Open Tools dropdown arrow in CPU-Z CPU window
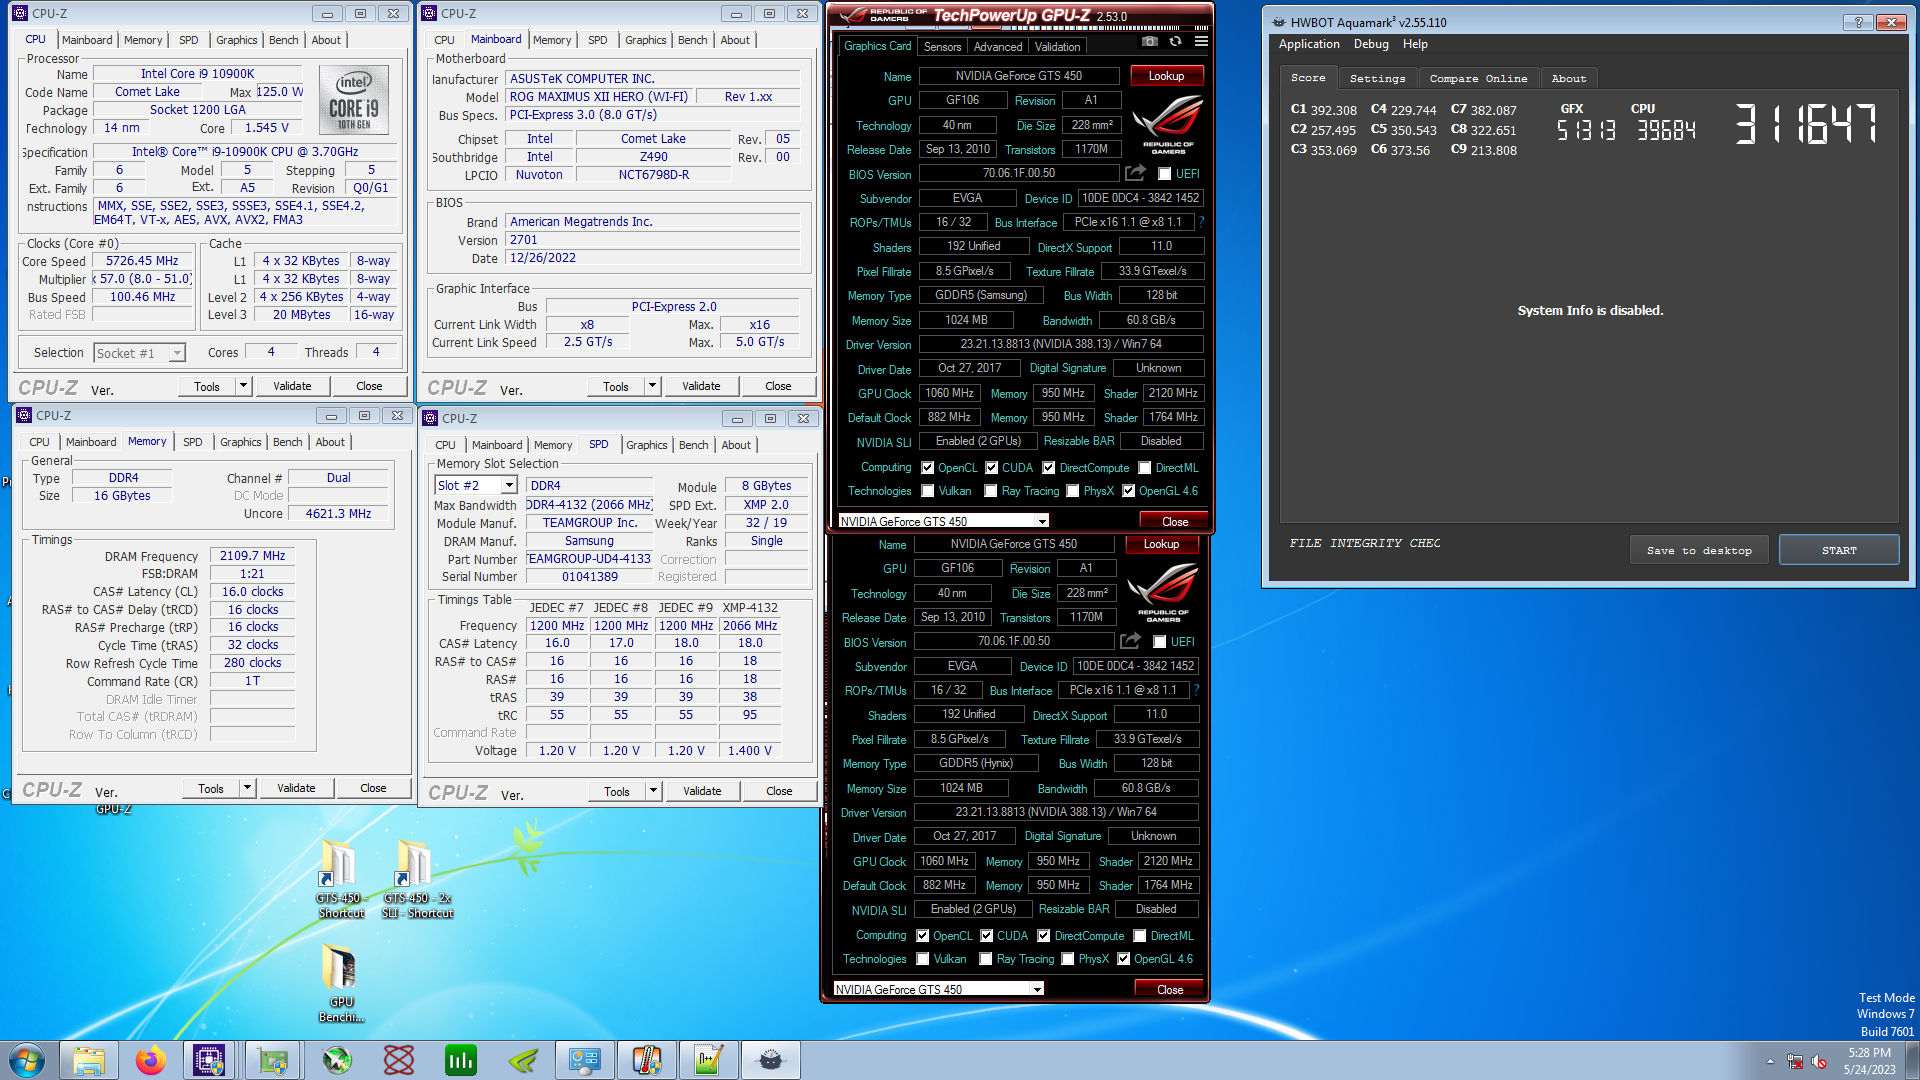1920x1080 pixels. coord(242,386)
